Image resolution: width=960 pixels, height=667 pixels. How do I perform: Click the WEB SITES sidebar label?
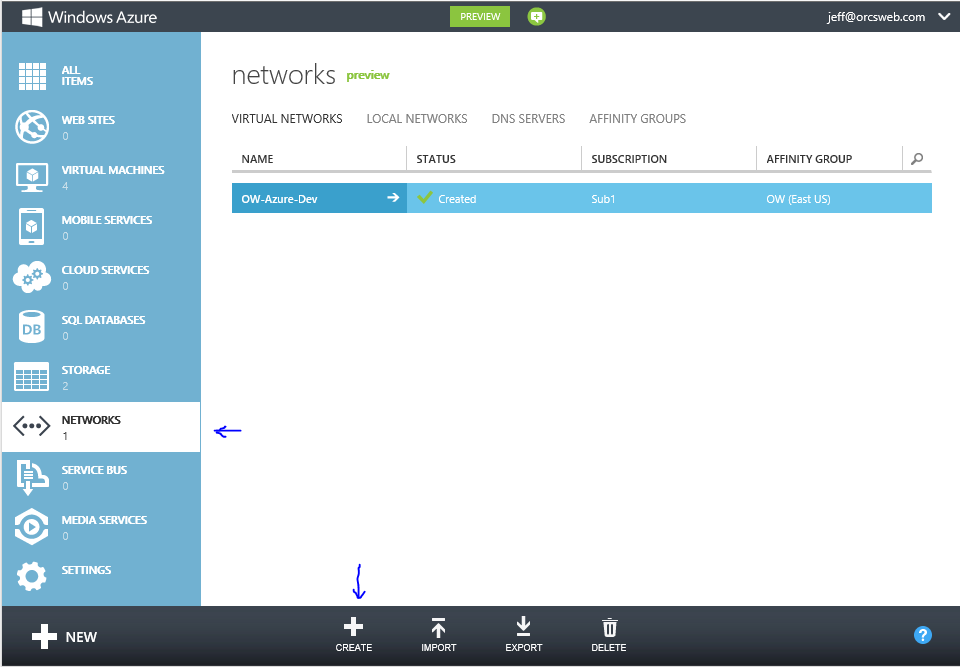(x=88, y=120)
